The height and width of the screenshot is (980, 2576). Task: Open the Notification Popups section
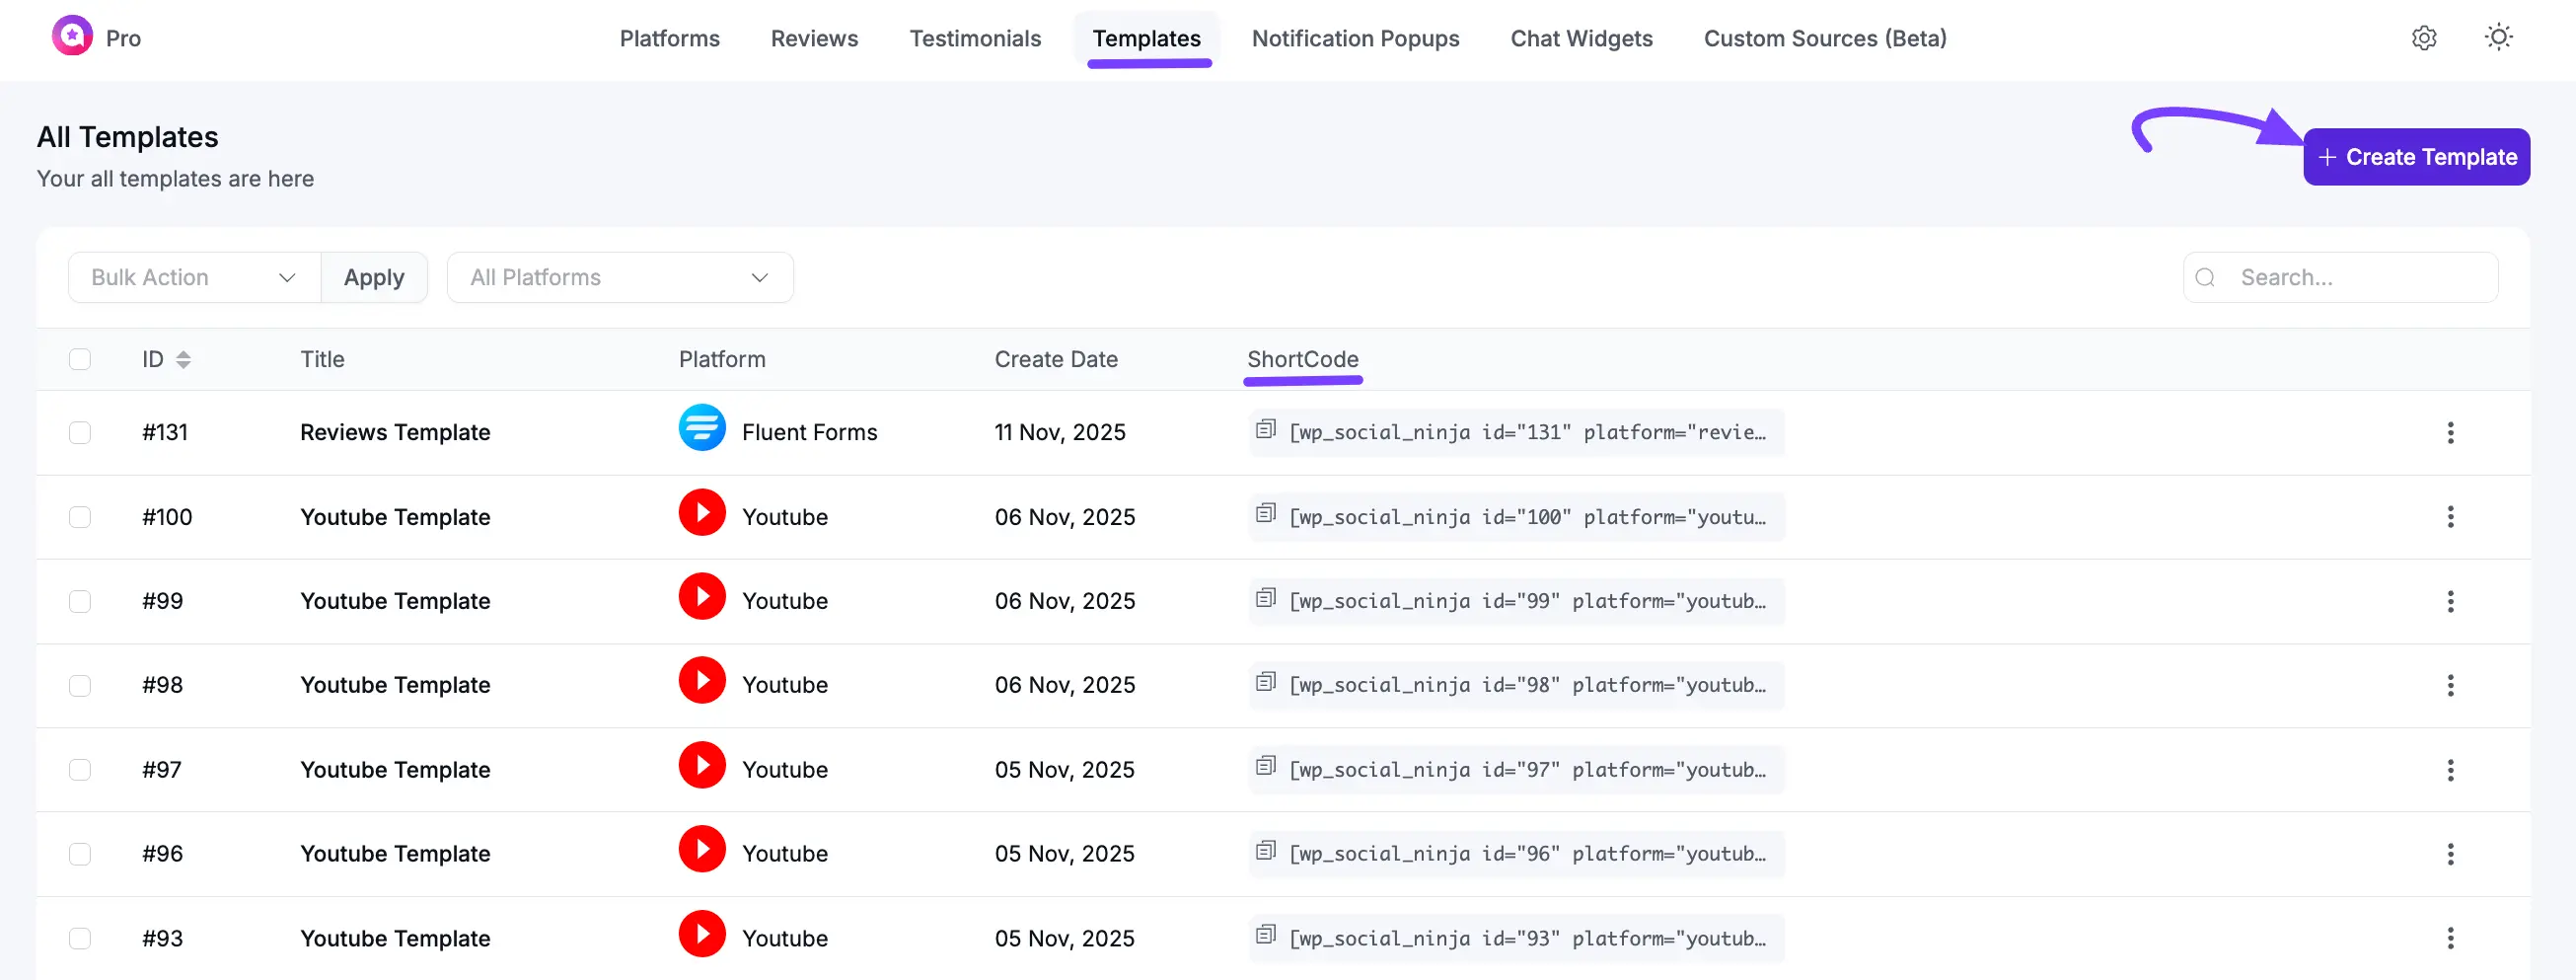[x=1355, y=38]
